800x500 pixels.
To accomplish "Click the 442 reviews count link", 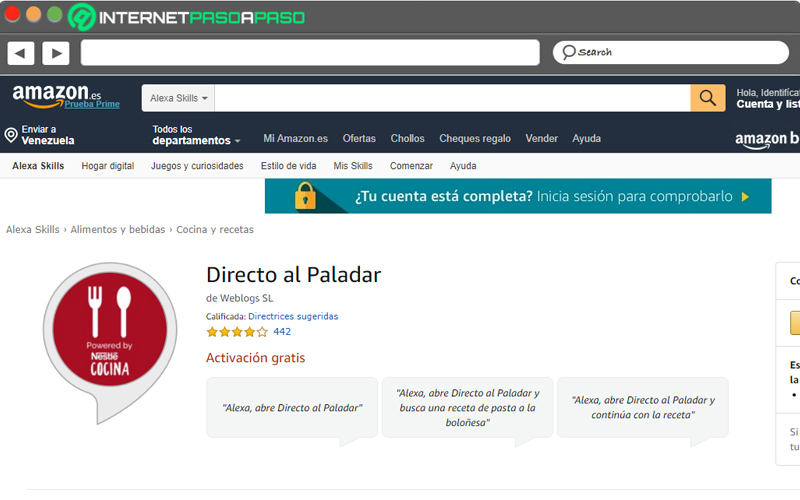I will coord(282,332).
